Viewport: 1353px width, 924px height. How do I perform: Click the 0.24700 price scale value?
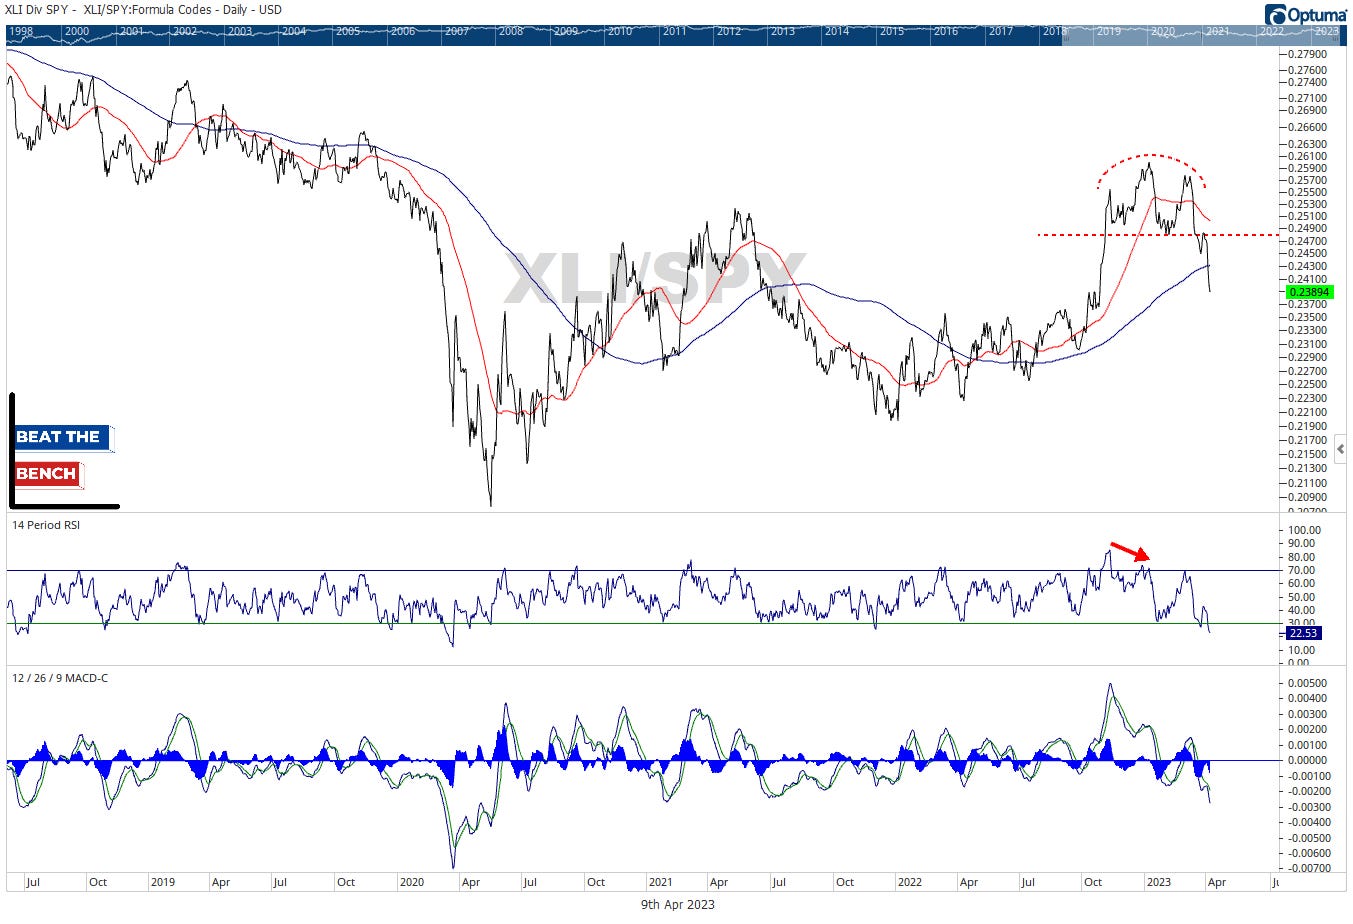tap(1308, 241)
